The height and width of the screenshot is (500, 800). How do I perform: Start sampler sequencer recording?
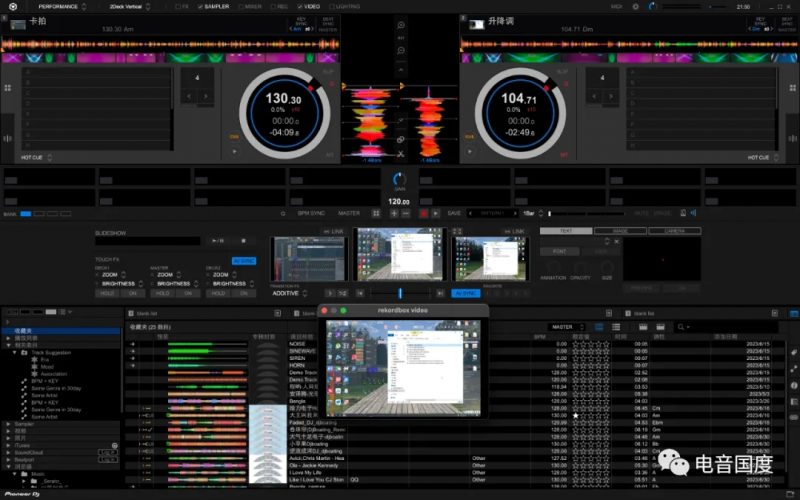click(423, 213)
